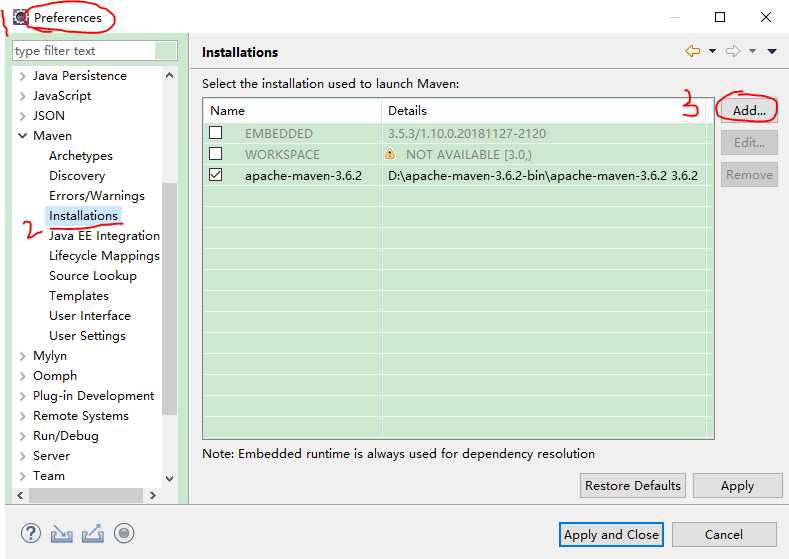Select the apache-maven-3.6.2 name cell
This screenshot has width=789, height=559.
pyautogui.click(x=303, y=176)
